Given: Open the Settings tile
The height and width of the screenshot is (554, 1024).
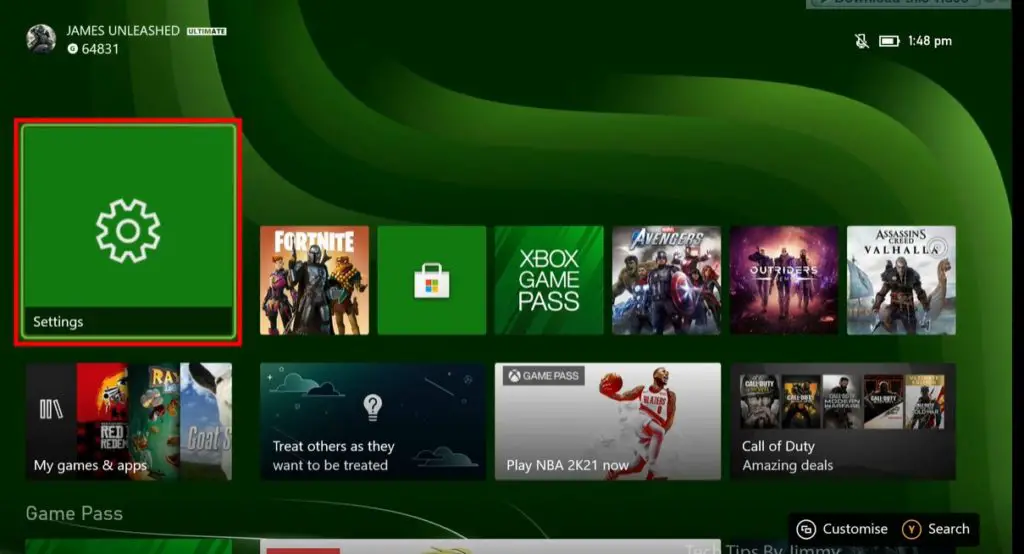Looking at the screenshot, I should tap(128, 232).
